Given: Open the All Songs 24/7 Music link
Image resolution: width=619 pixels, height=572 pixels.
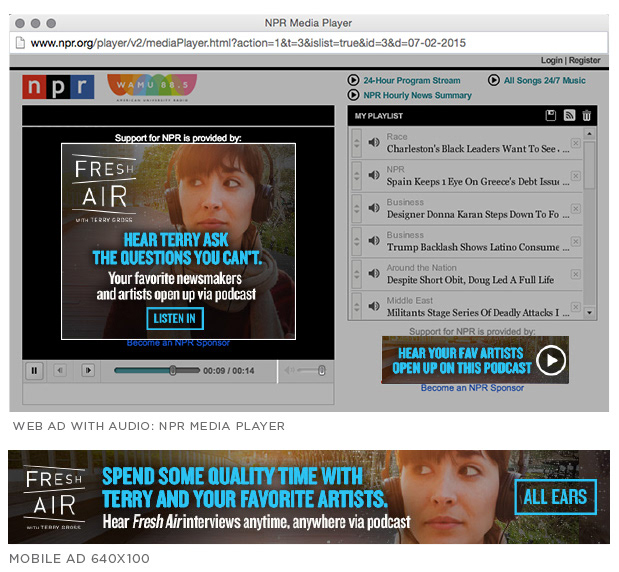Looking at the screenshot, I should pos(544,80).
